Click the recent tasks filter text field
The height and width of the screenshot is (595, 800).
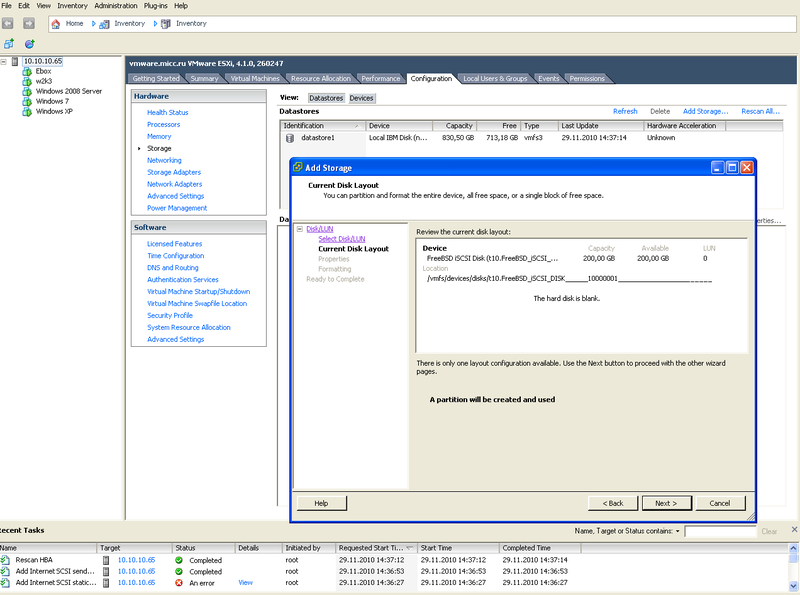tap(720, 531)
